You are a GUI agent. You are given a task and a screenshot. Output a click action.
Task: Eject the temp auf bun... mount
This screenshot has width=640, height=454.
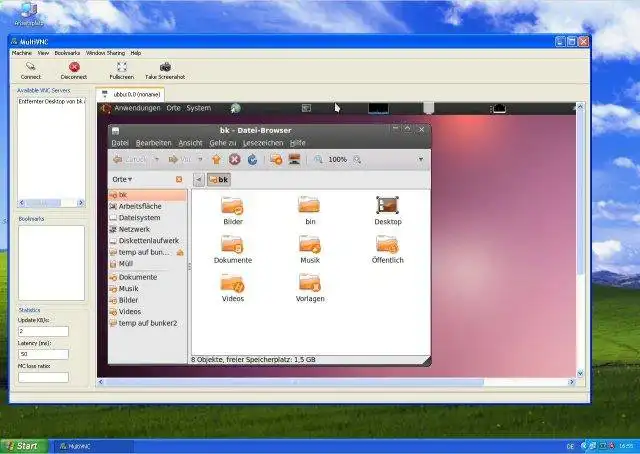click(180, 253)
